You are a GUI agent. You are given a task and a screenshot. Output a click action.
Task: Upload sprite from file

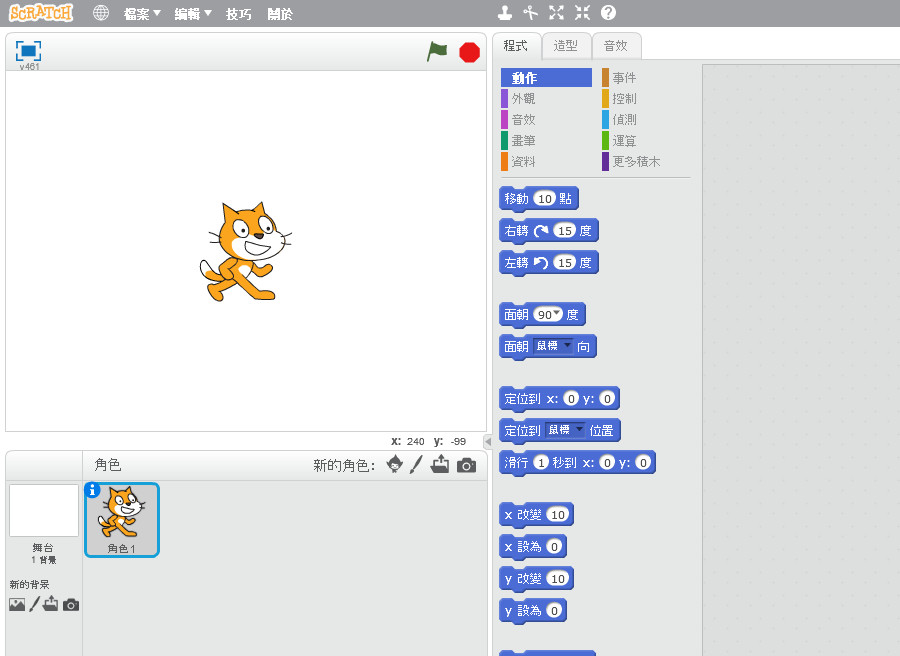coord(440,464)
